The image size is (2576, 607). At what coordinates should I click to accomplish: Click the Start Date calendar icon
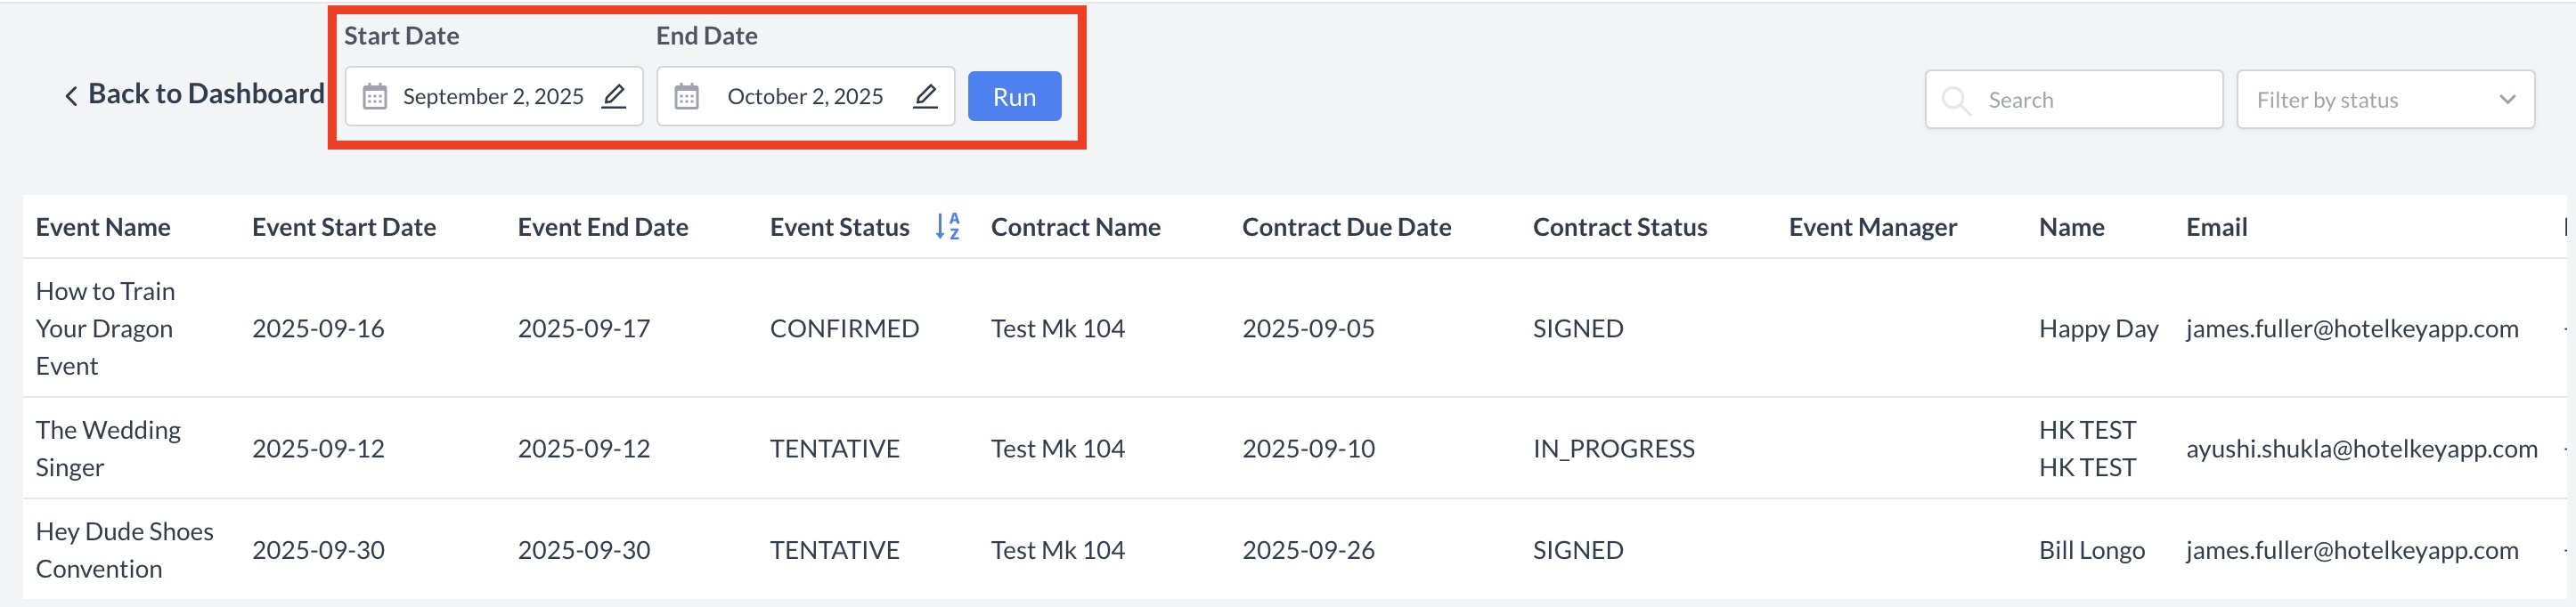pos(375,97)
